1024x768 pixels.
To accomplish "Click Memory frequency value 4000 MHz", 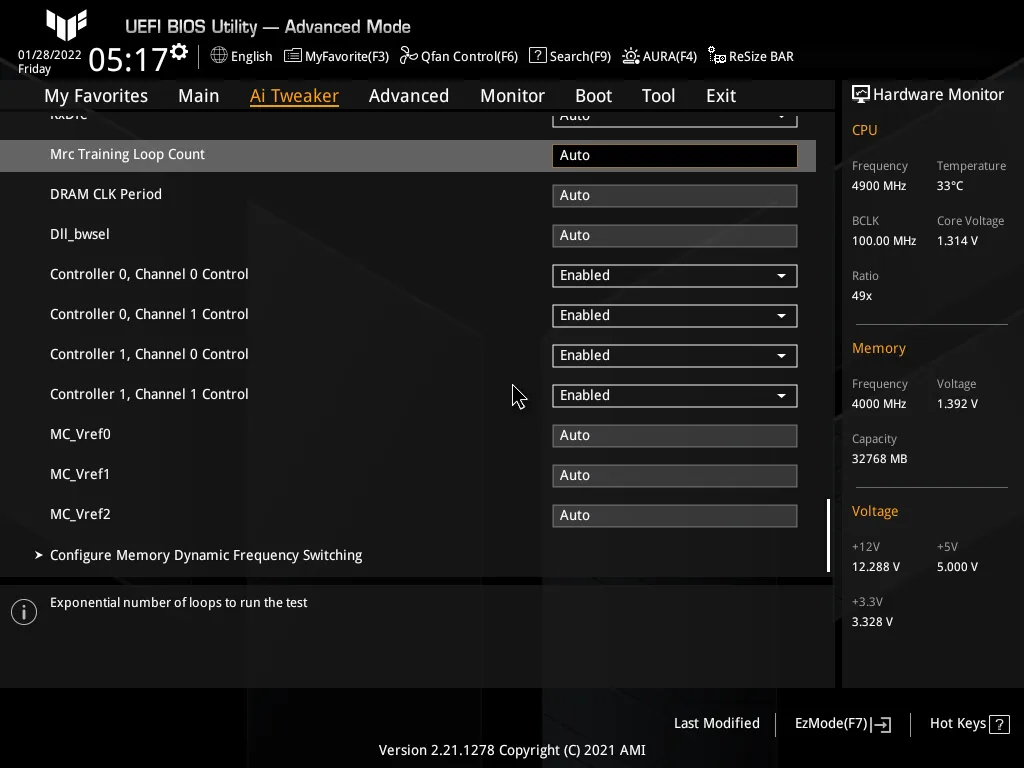I will click(879, 404).
